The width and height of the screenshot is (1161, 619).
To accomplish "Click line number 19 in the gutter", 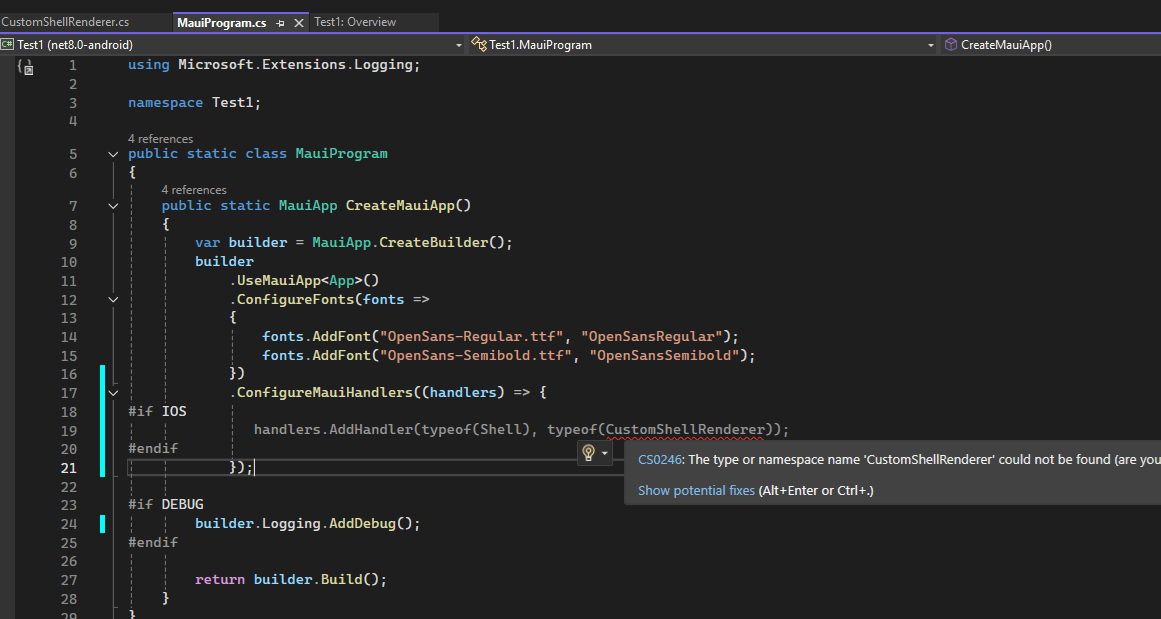I will 68,430.
